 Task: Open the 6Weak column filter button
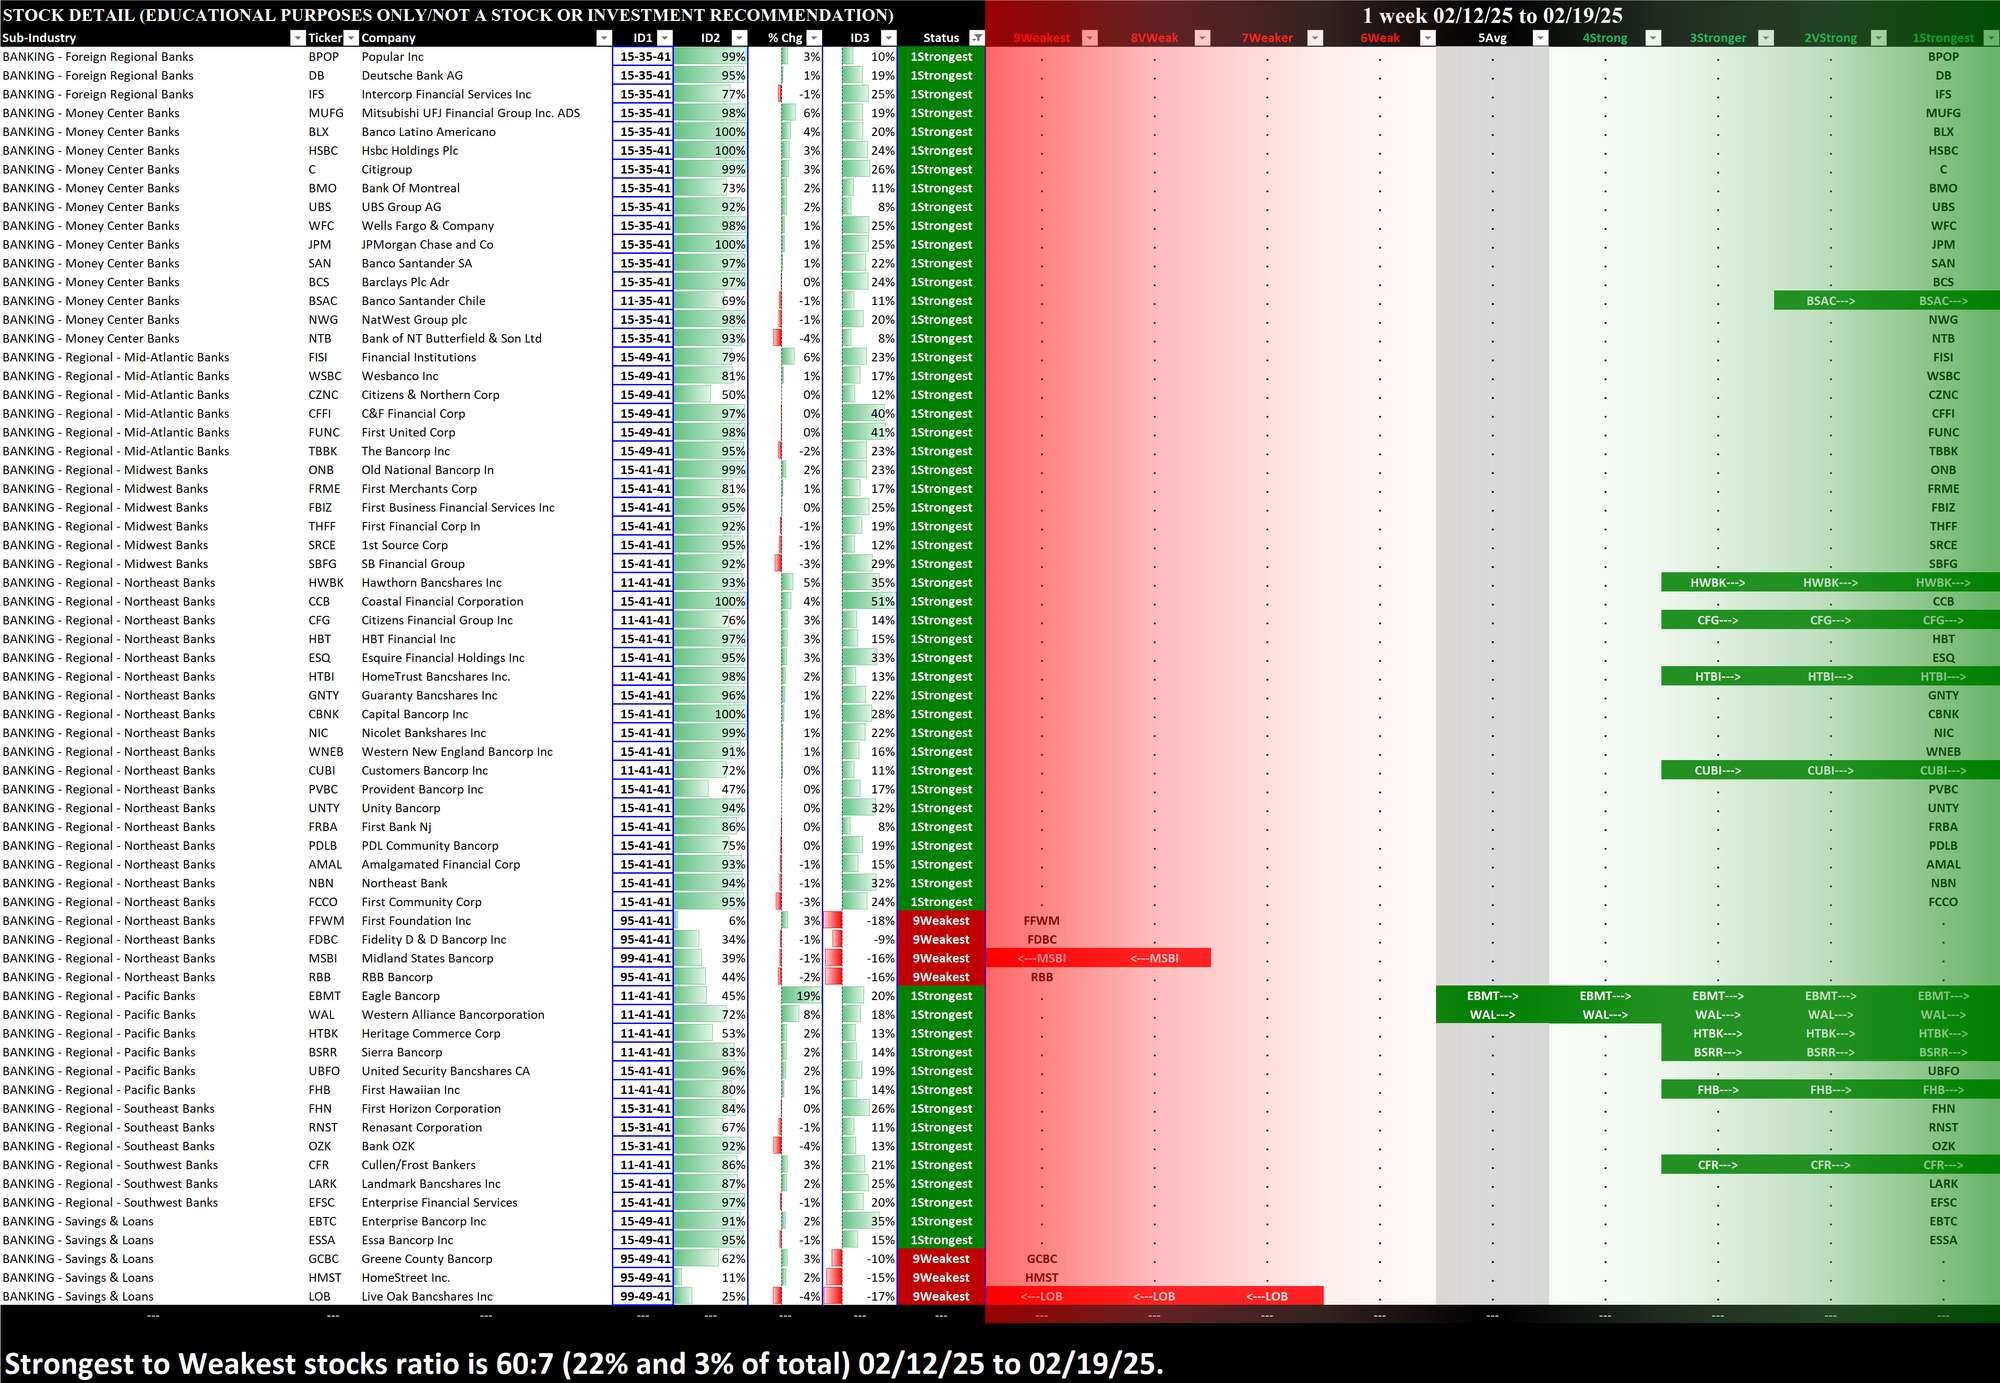click(1428, 38)
